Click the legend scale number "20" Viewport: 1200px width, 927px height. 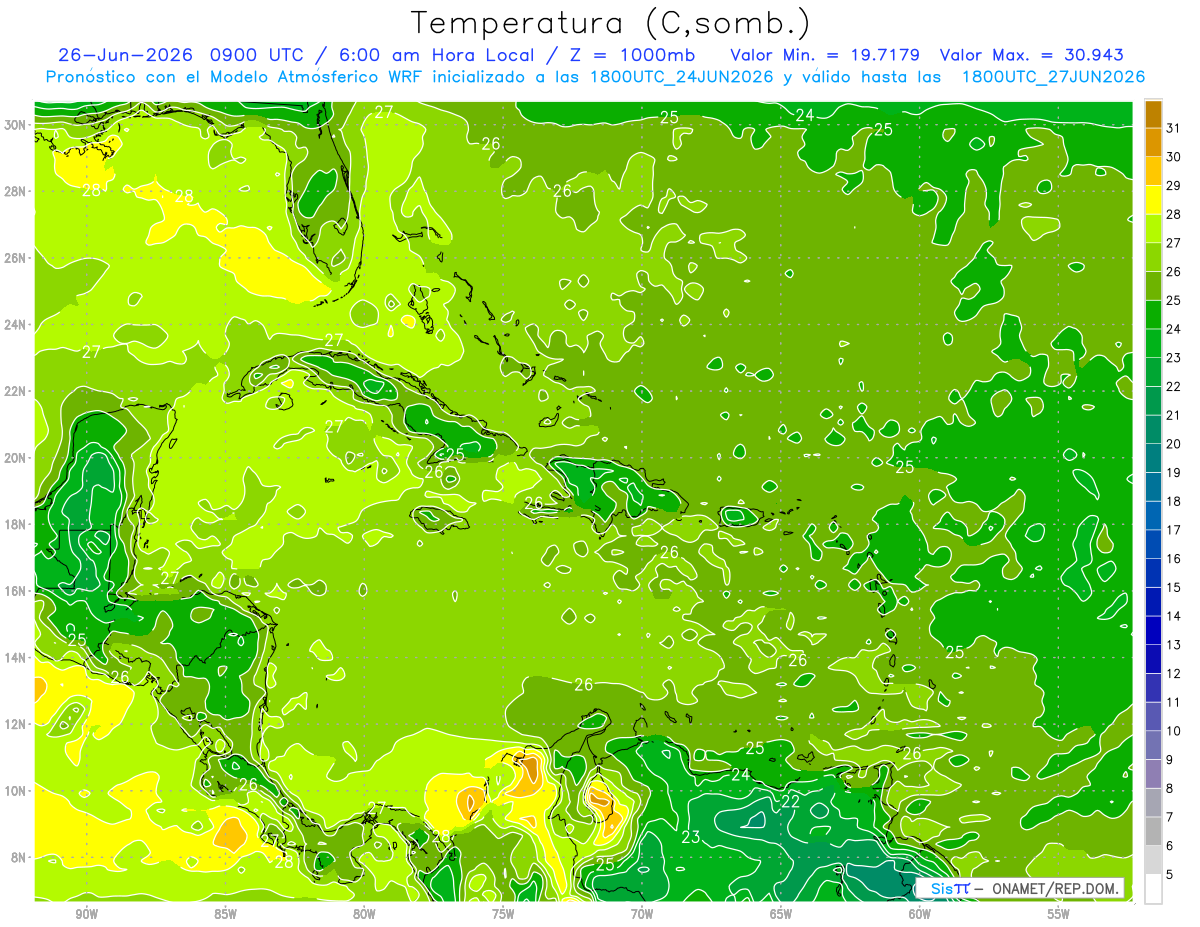click(1174, 444)
